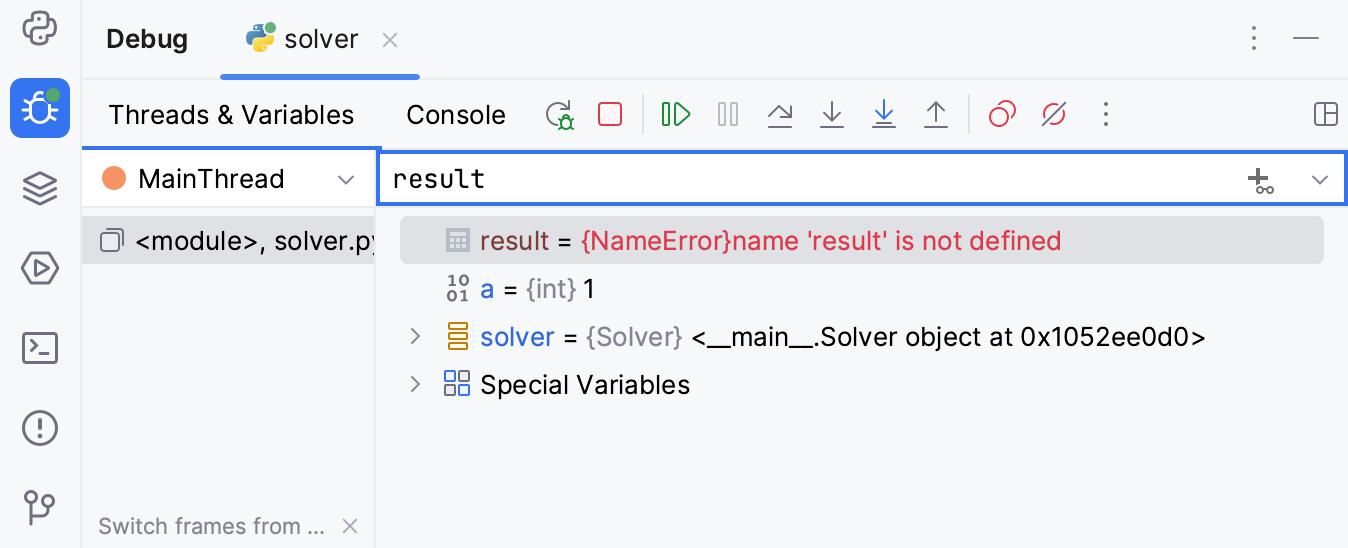Image resolution: width=1348 pixels, height=548 pixels.
Task: Open the Python Packages tool window
Action: pos(40,188)
